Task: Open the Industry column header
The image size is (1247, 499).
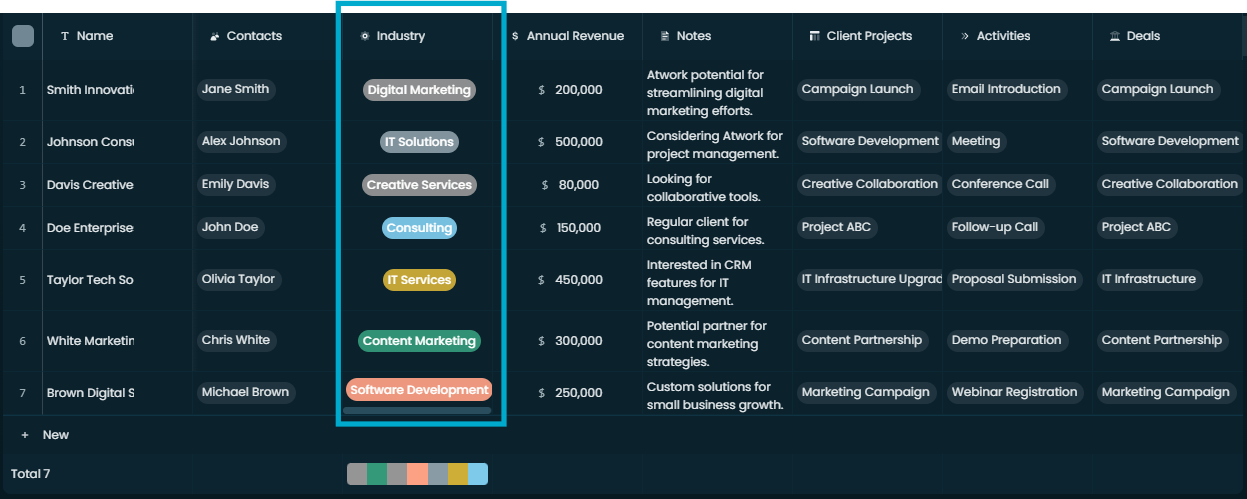Action: pos(418,36)
